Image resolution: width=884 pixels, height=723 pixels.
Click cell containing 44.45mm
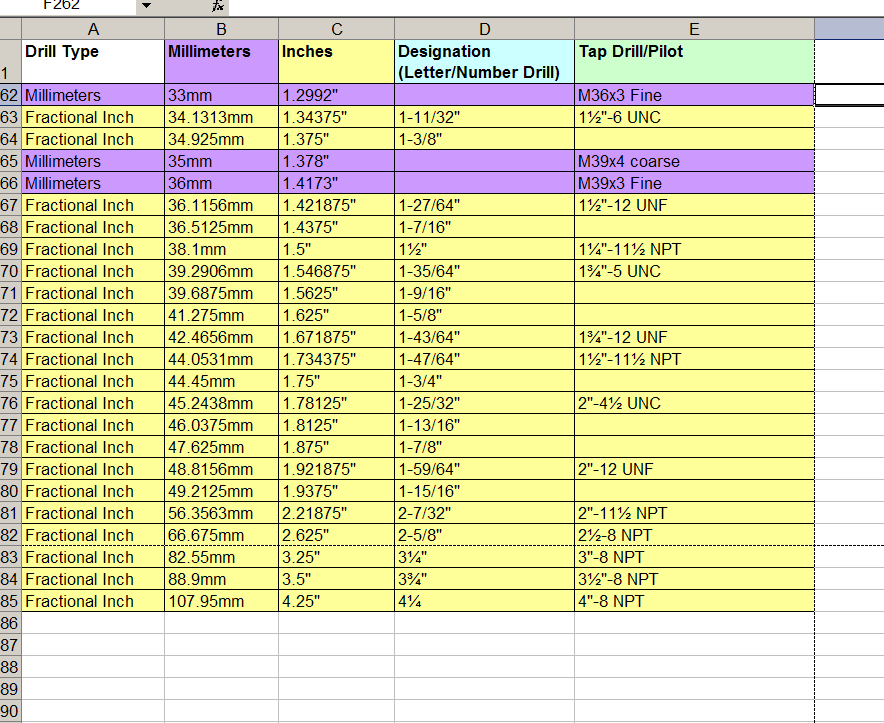click(x=222, y=381)
